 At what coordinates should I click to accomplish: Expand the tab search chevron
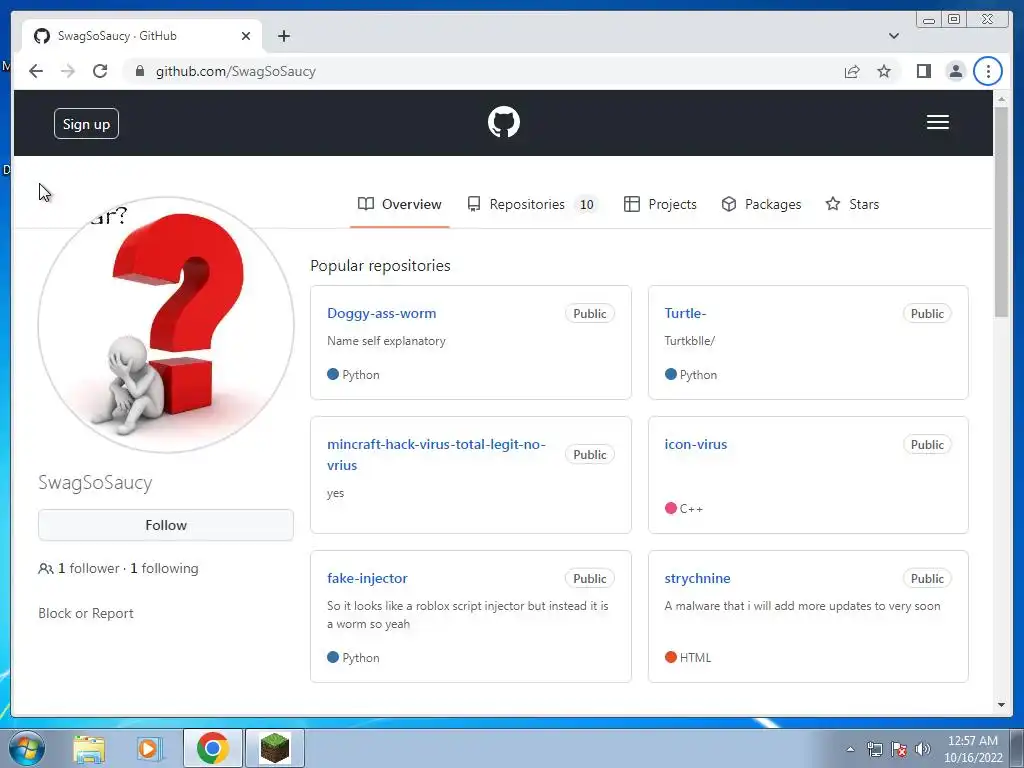(x=893, y=36)
